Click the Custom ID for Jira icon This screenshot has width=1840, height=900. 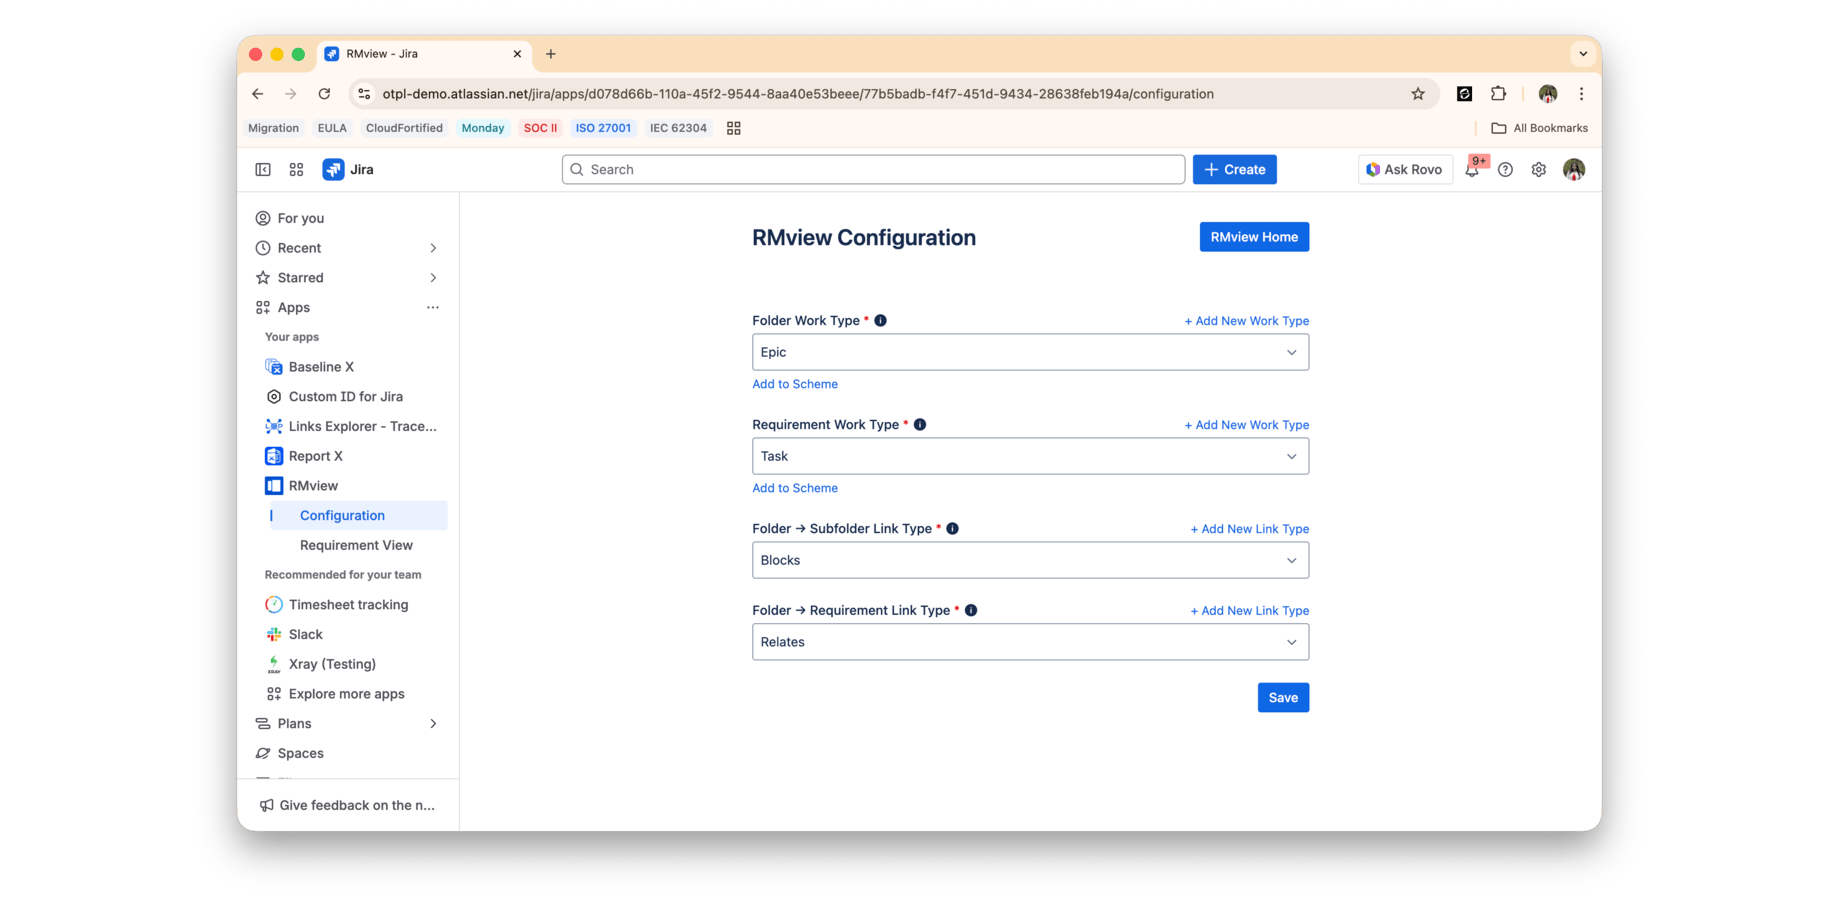[273, 396]
